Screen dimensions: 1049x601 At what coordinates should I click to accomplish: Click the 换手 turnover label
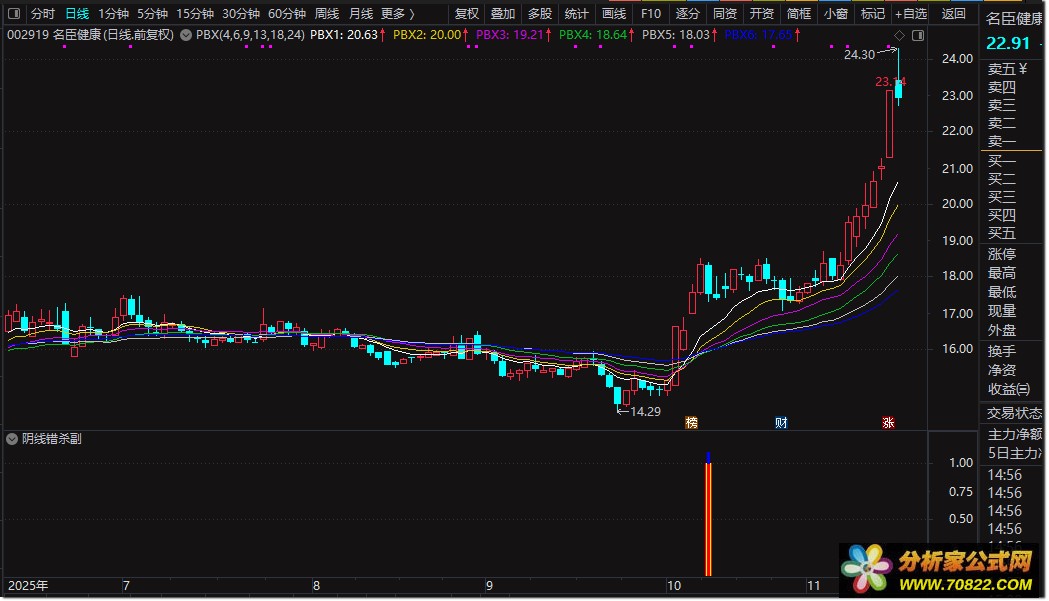point(1002,351)
